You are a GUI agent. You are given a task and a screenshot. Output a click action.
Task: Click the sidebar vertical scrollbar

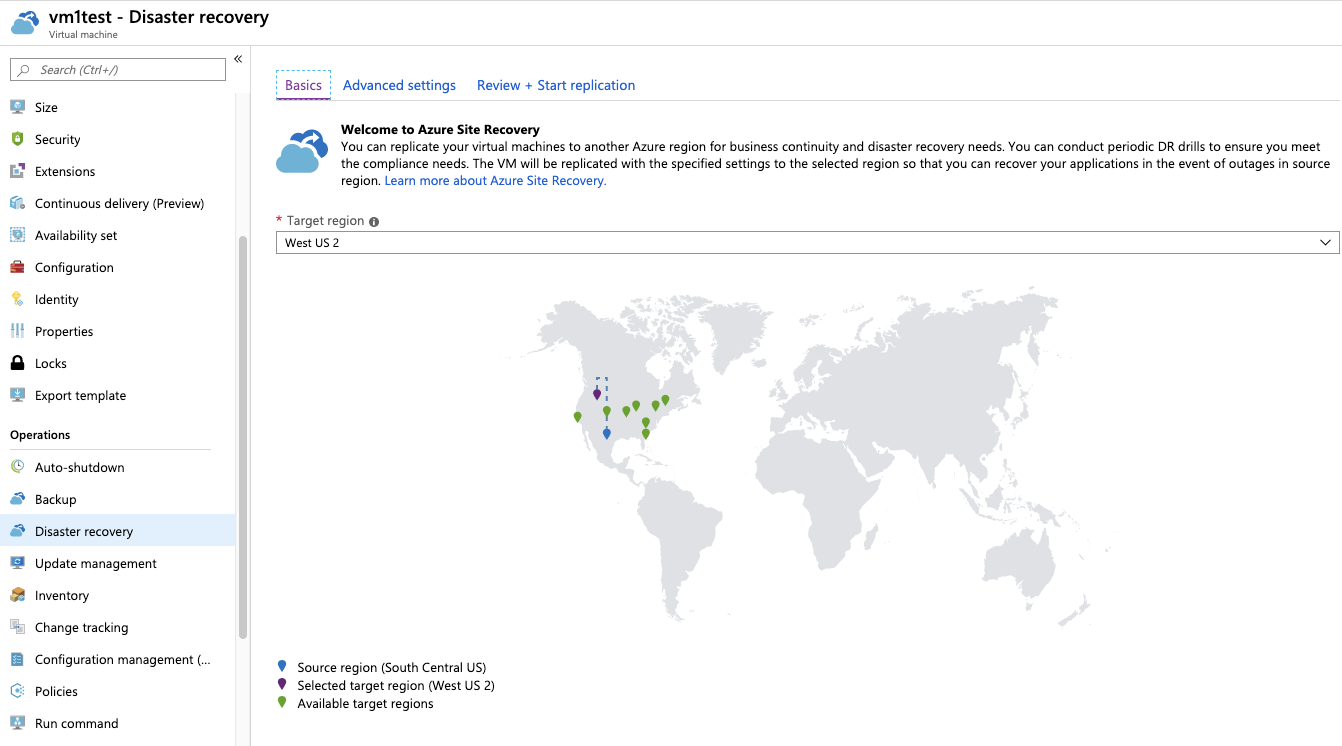tap(243, 437)
